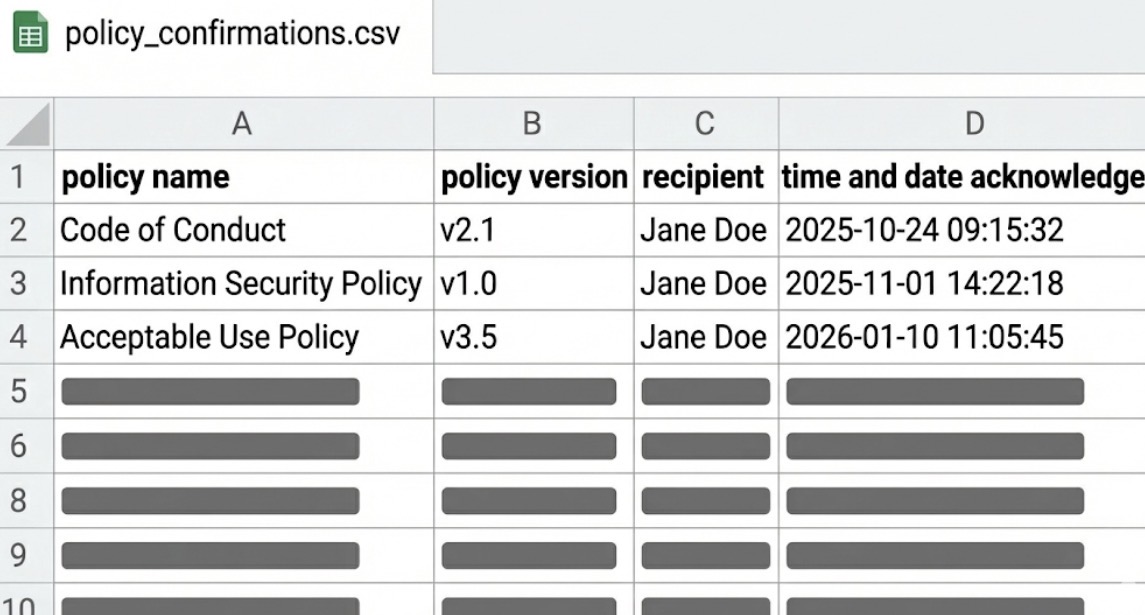
Task: Click the green Sheets file icon
Action: point(31,34)
